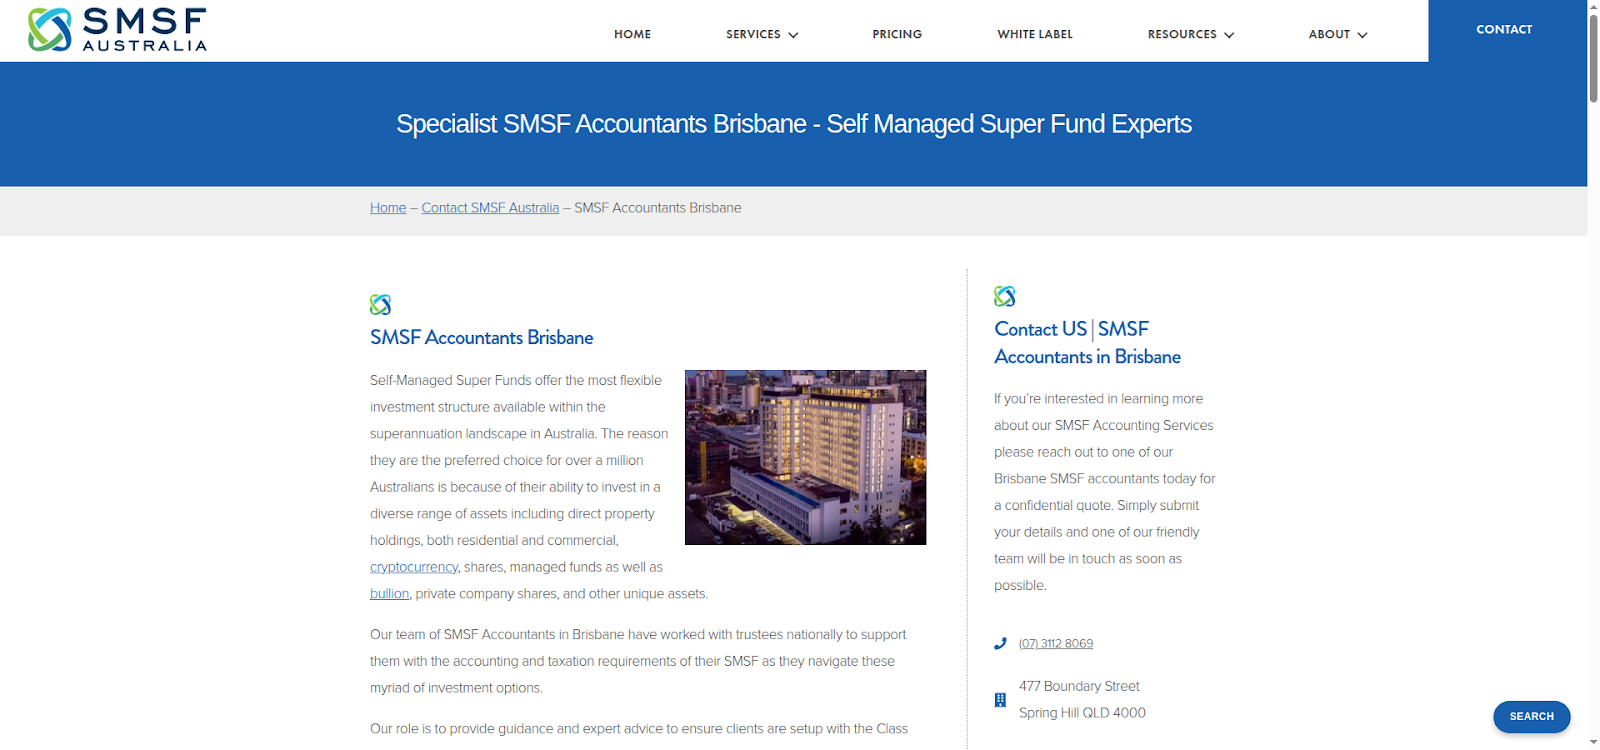Follow the Home breadcrumb link
Screen dimensions: 1600x750
(x=388, y=208)
